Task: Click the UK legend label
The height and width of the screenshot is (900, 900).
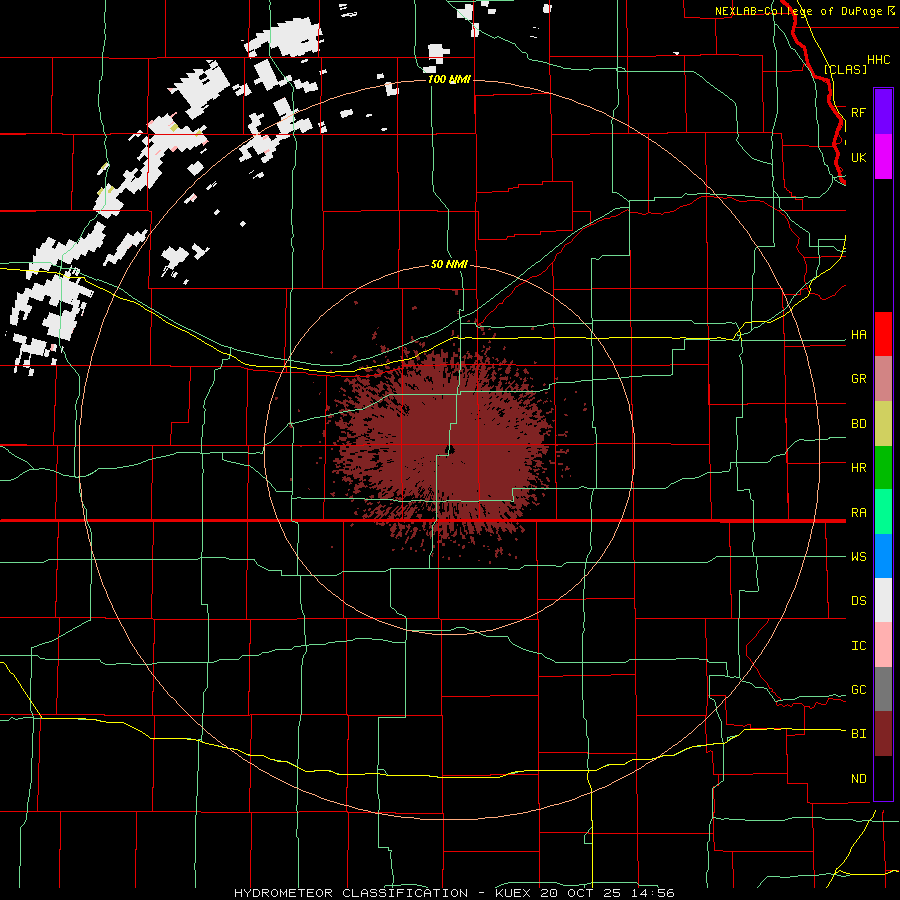Action: click(858, 157)
